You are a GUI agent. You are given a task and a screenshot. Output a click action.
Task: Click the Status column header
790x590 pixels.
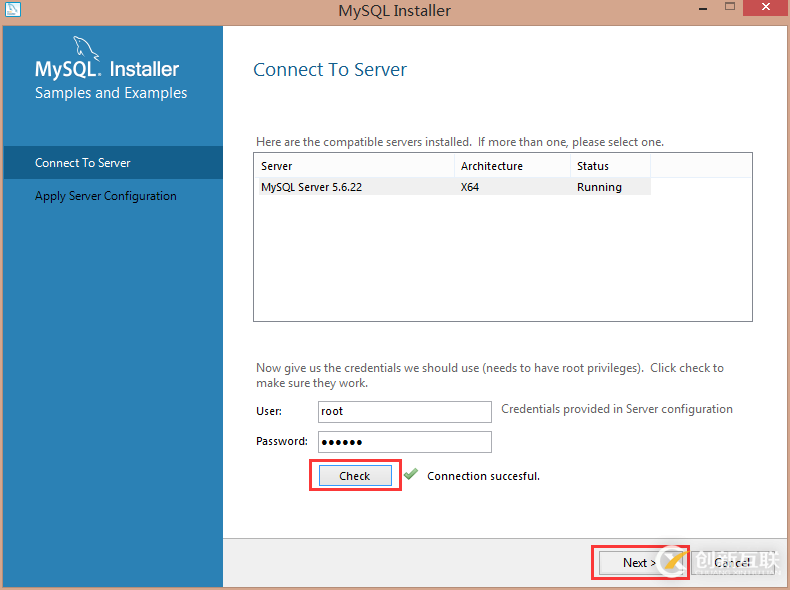coord(610,166)
